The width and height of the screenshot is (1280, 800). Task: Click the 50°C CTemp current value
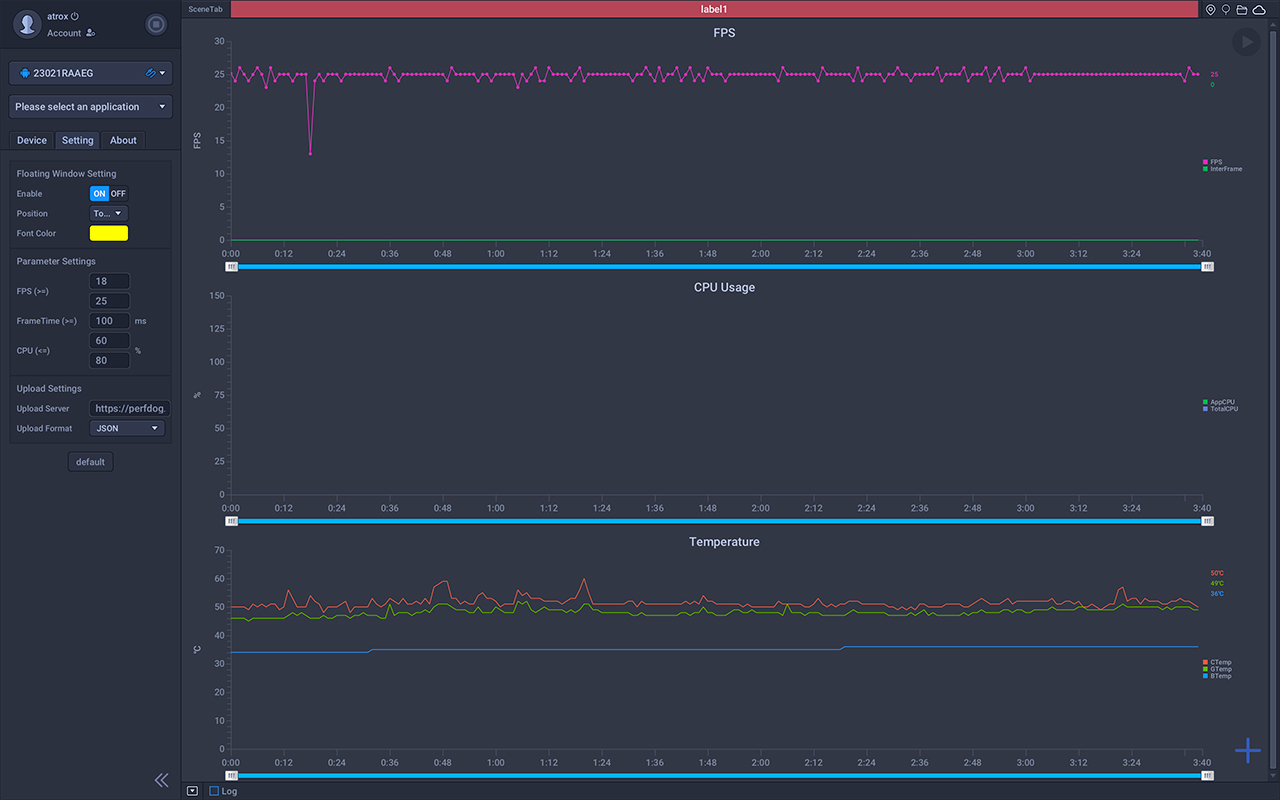point(1217,574)
